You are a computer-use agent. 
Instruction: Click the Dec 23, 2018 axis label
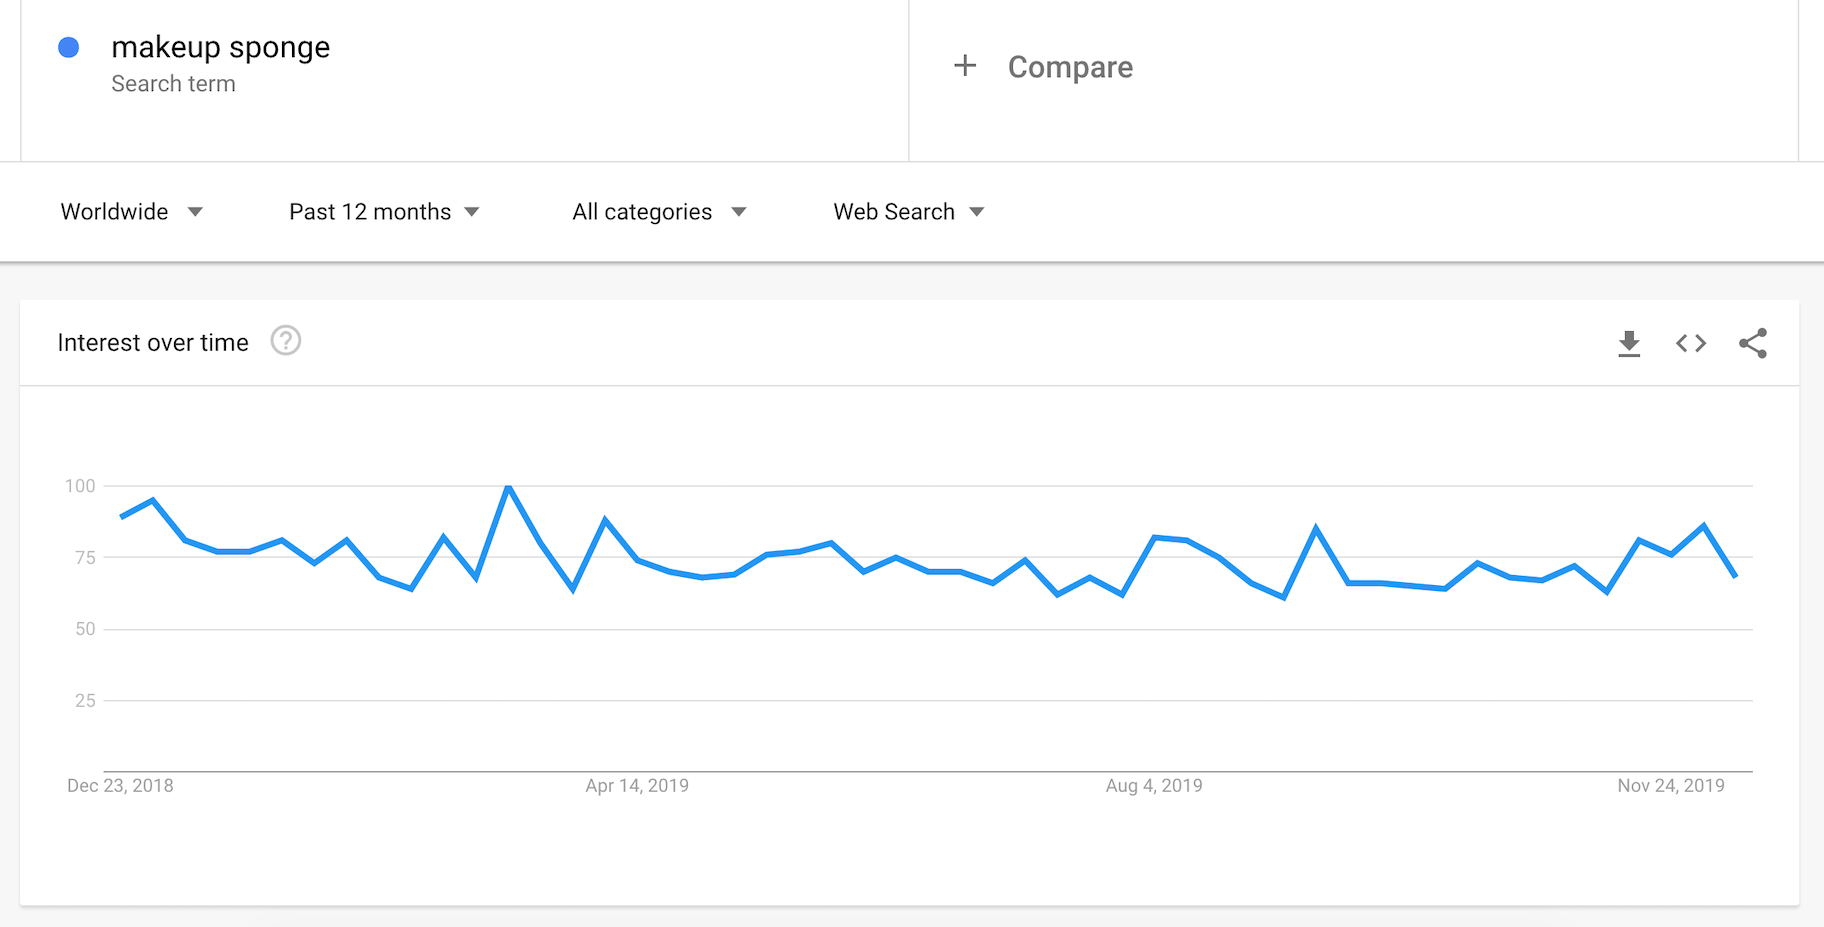(x=120, y=786)
